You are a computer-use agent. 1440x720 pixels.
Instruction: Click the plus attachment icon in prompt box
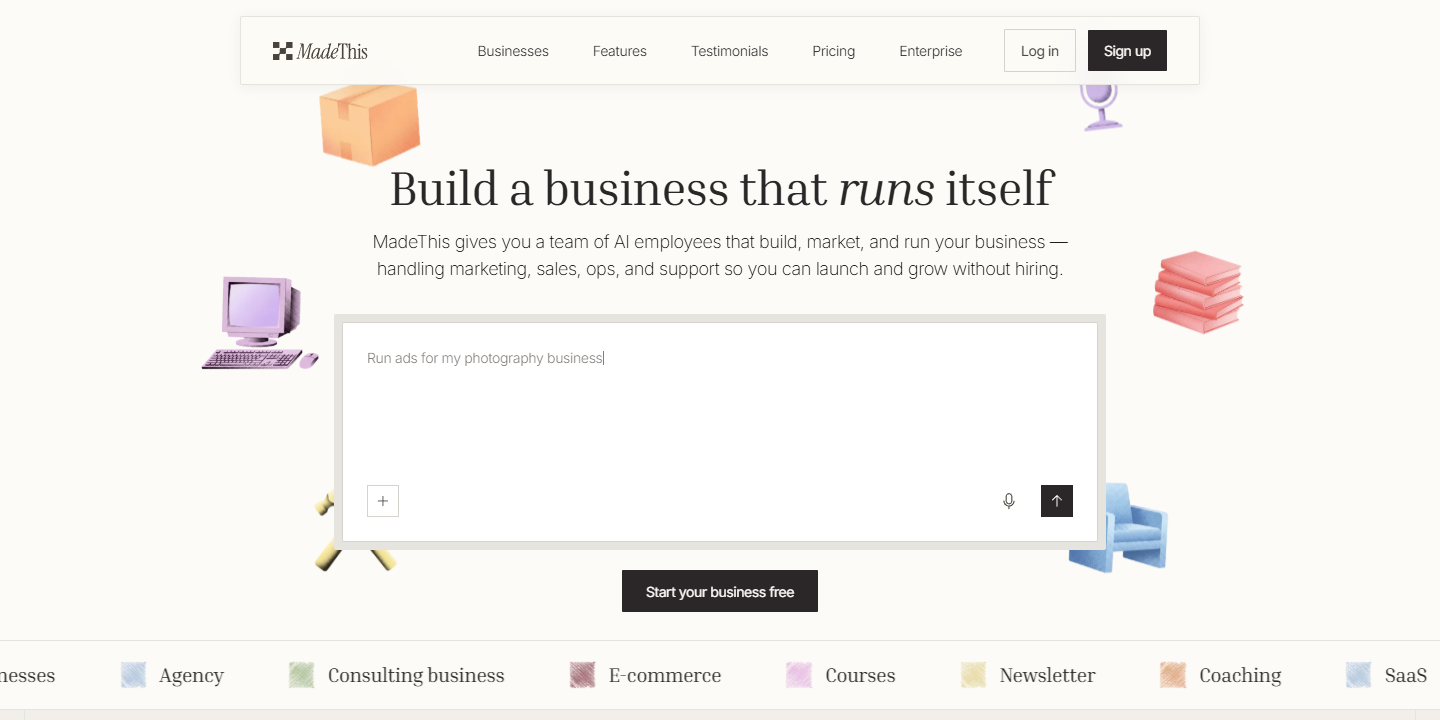click(x=383, y=501)
